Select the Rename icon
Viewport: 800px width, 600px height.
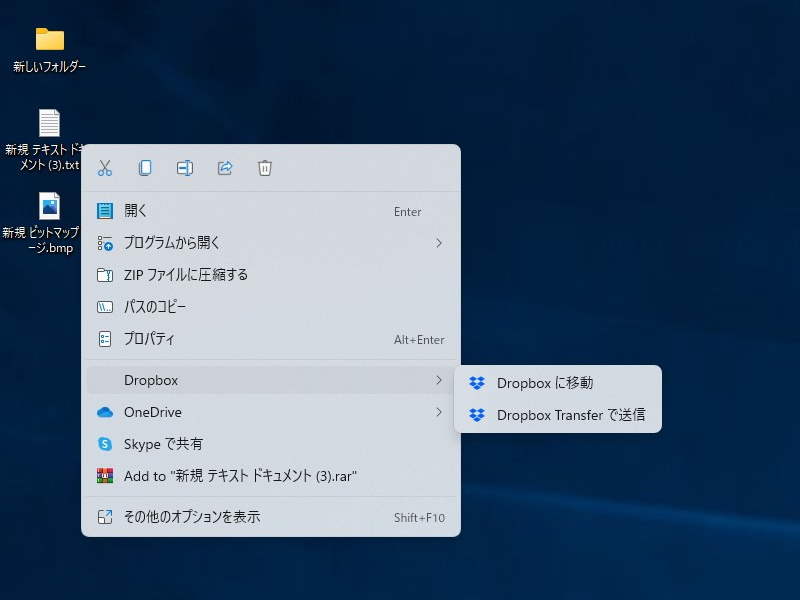coord(184,168)
